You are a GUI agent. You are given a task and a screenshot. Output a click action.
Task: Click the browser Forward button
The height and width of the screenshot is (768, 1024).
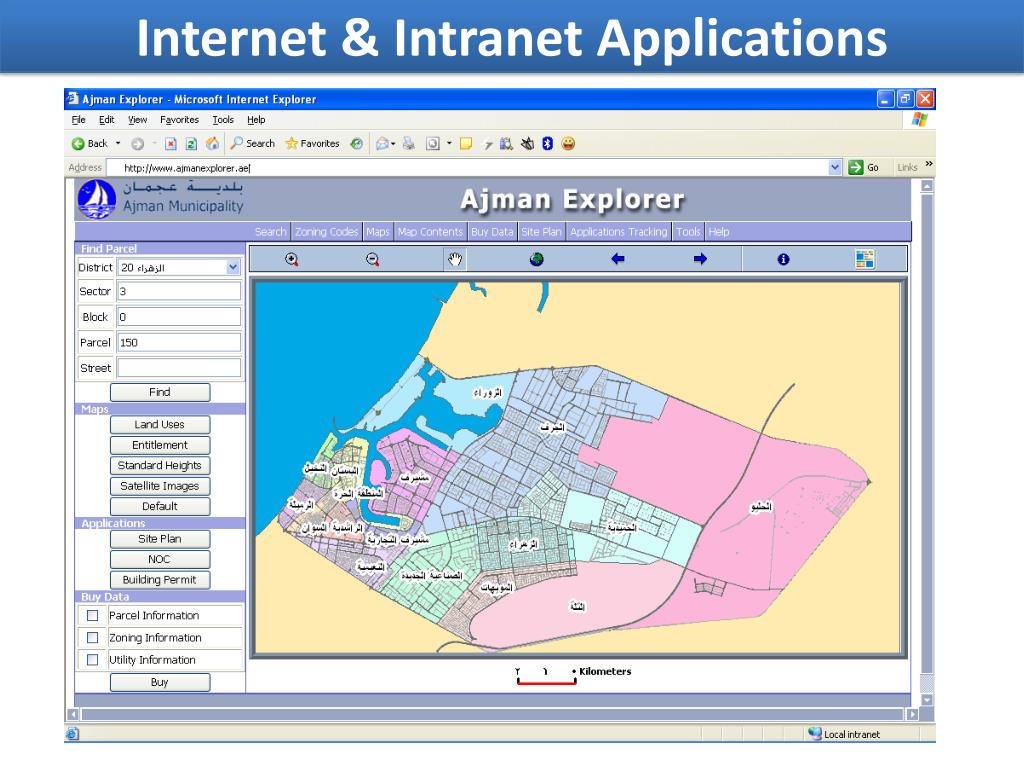[137, 144]
